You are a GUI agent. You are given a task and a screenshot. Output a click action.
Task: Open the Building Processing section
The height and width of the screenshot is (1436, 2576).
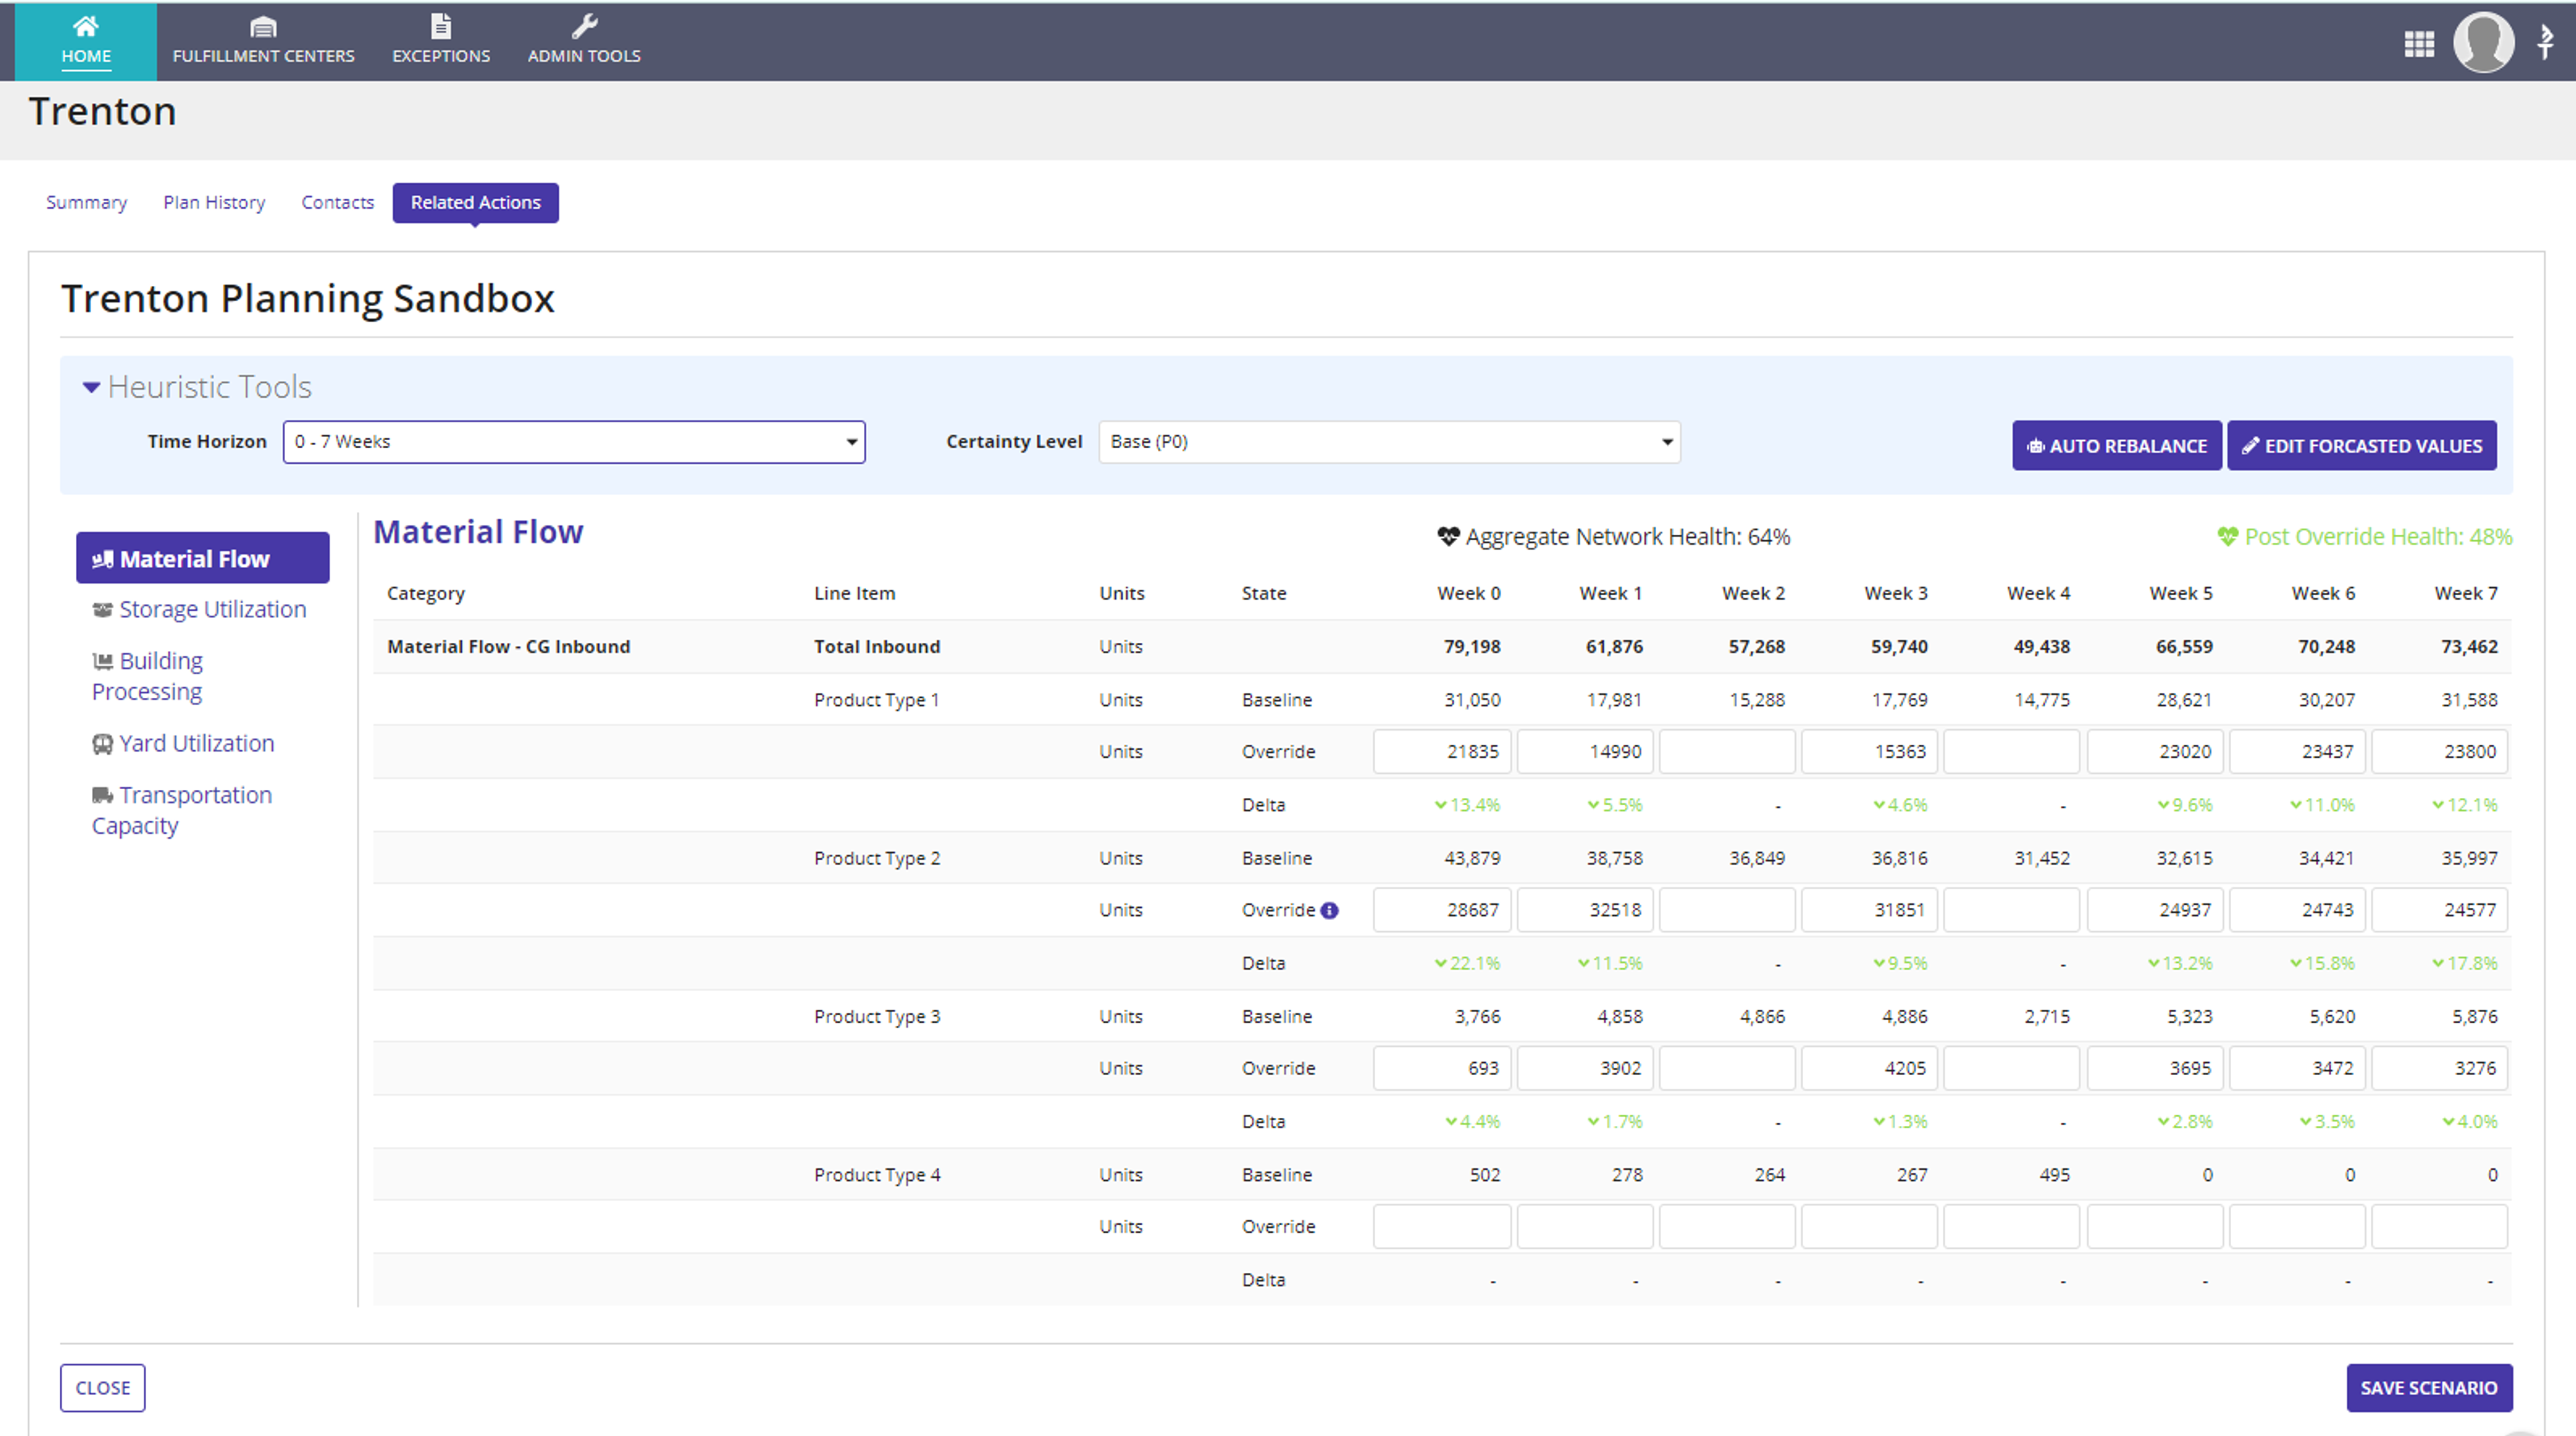pyautogui.click(x=148, y=676)
